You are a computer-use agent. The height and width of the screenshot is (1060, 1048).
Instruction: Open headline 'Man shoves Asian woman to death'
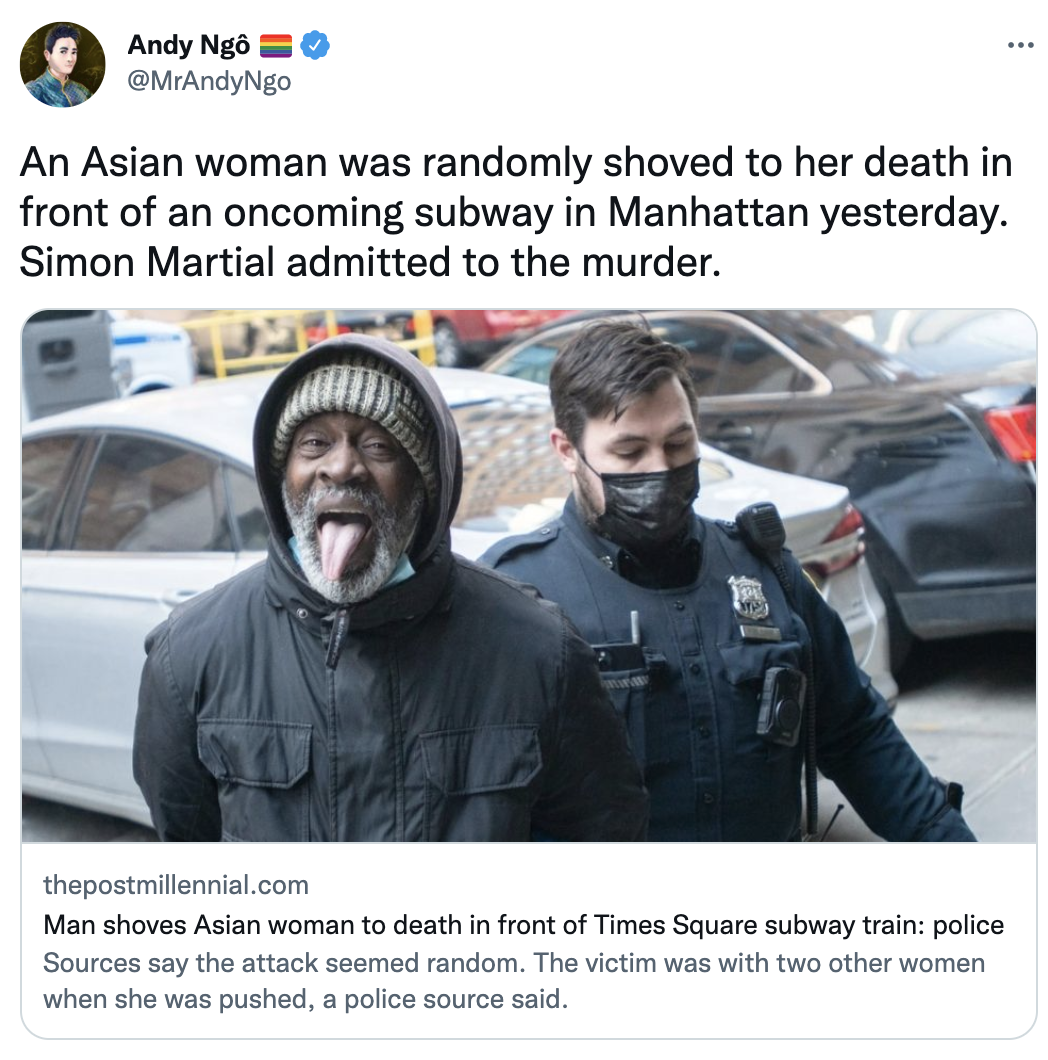coord(523,925)
